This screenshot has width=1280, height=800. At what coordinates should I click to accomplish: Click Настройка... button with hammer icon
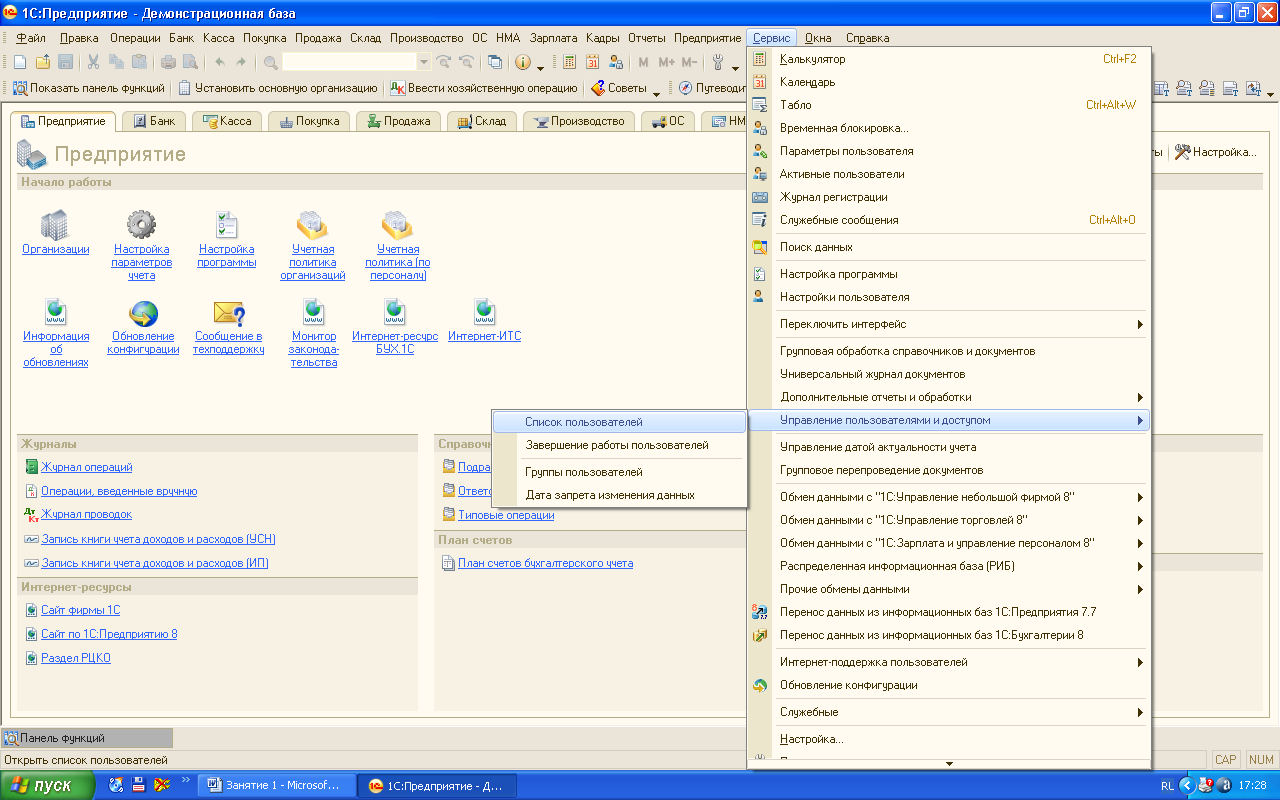coord(1215,152)
